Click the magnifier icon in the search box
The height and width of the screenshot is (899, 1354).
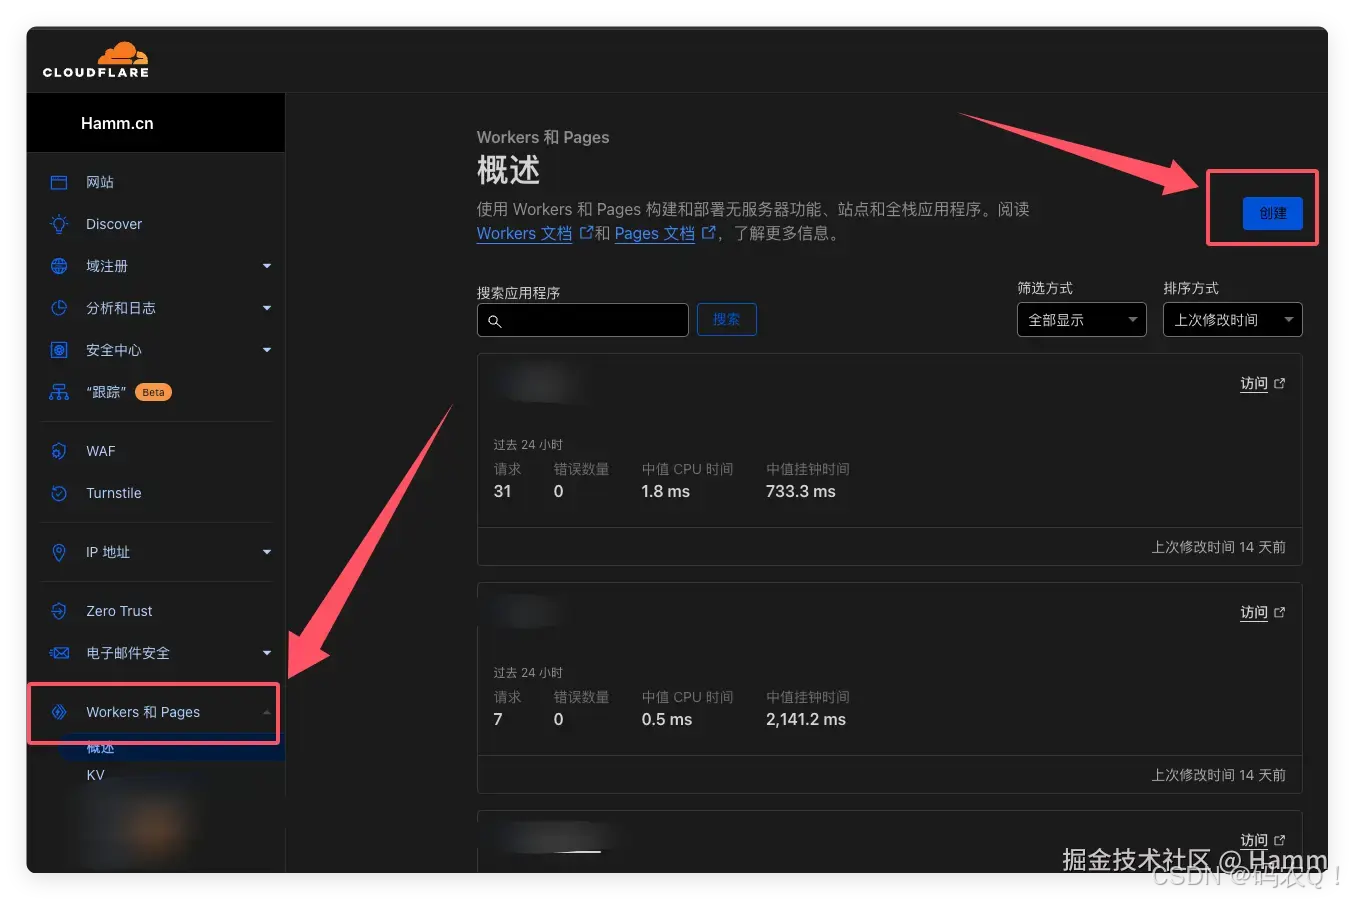click(x=496, y=320)
